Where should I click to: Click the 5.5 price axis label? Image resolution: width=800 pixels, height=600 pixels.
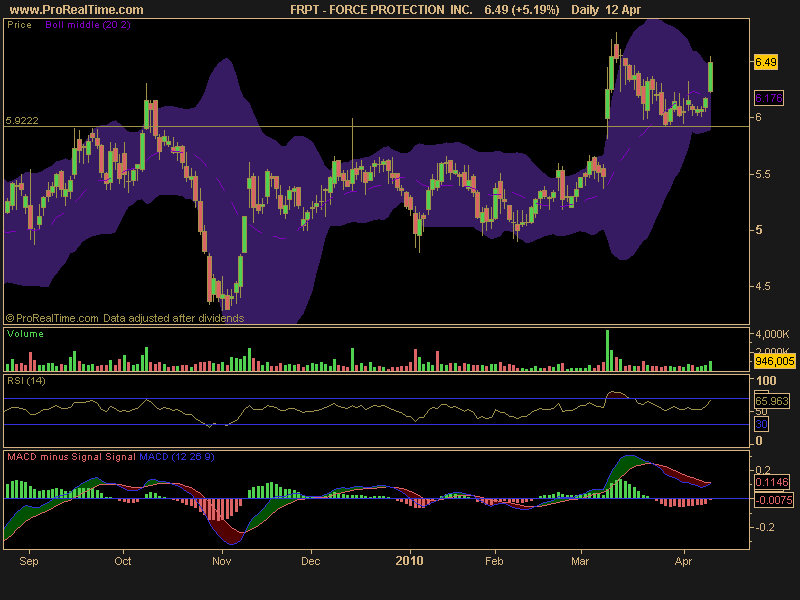(762, 174)
